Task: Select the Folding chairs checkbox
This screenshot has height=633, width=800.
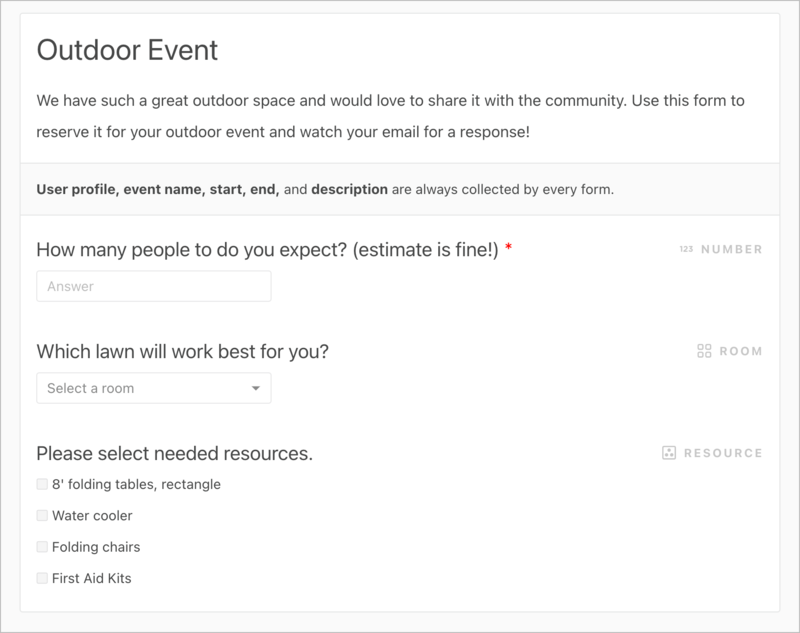Action: (x=41, y=547)
